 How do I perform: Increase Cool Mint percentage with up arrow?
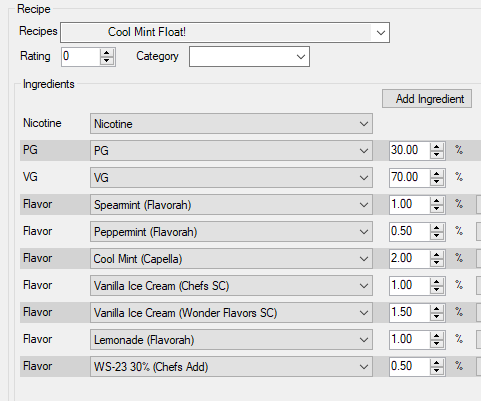point(437,255)
